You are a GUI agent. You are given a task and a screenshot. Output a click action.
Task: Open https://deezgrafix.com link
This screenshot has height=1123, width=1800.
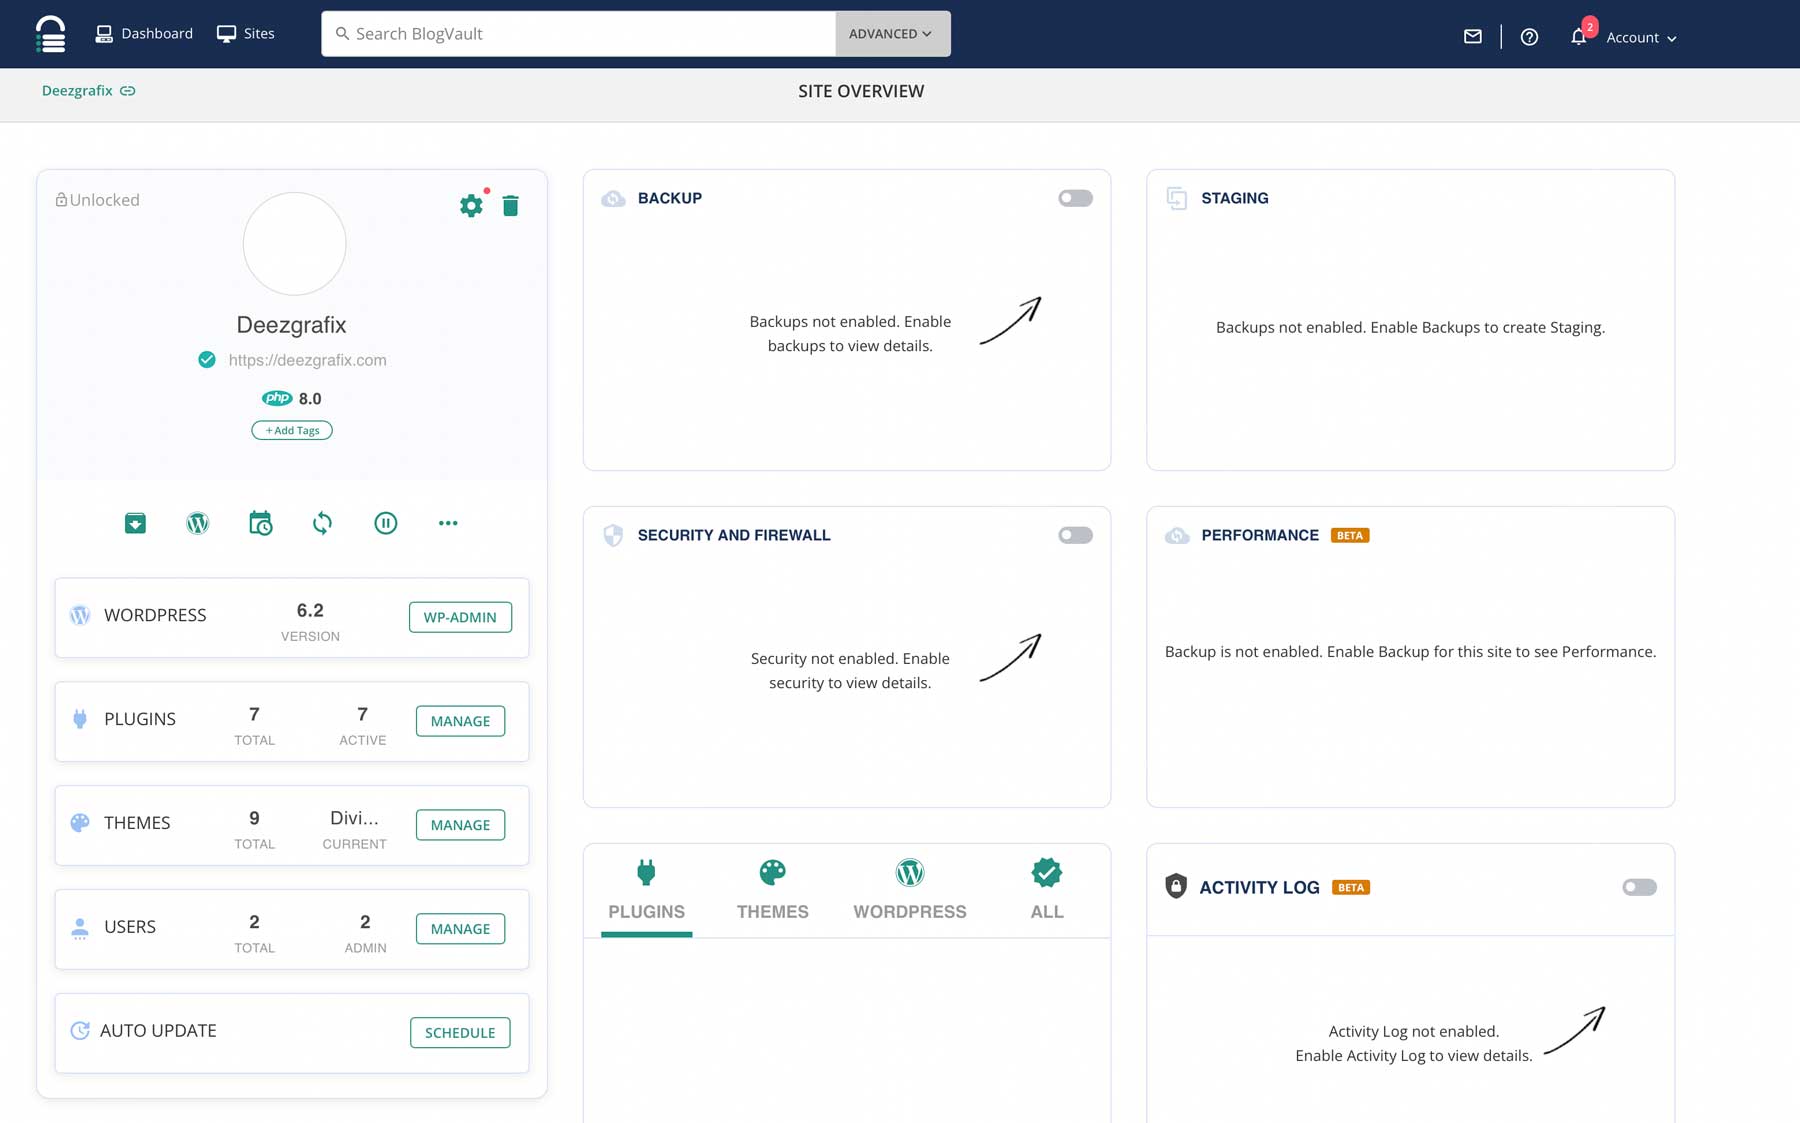pos(305,360)
